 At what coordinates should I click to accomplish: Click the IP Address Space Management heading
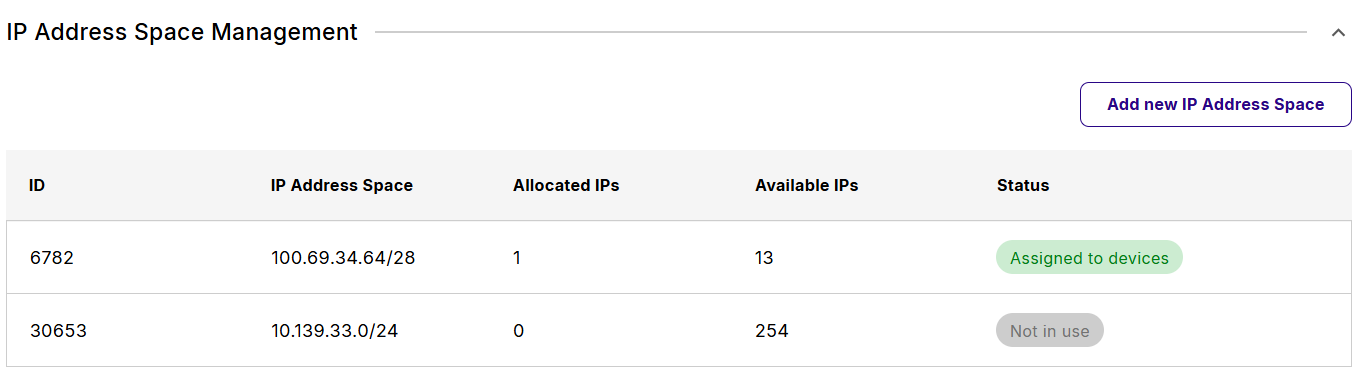(182, 32)
